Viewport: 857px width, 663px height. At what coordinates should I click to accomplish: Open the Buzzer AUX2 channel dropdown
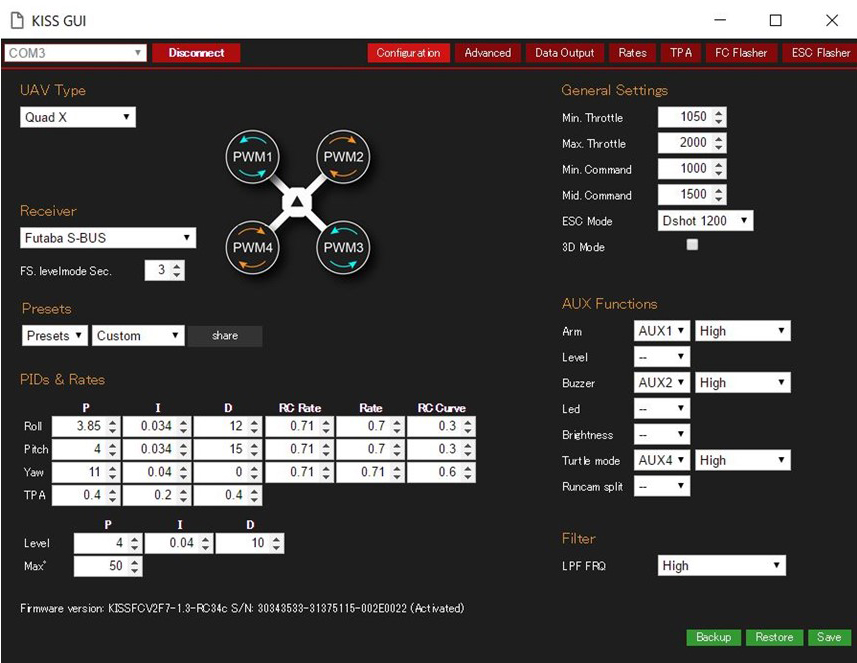tap(662, 383)
